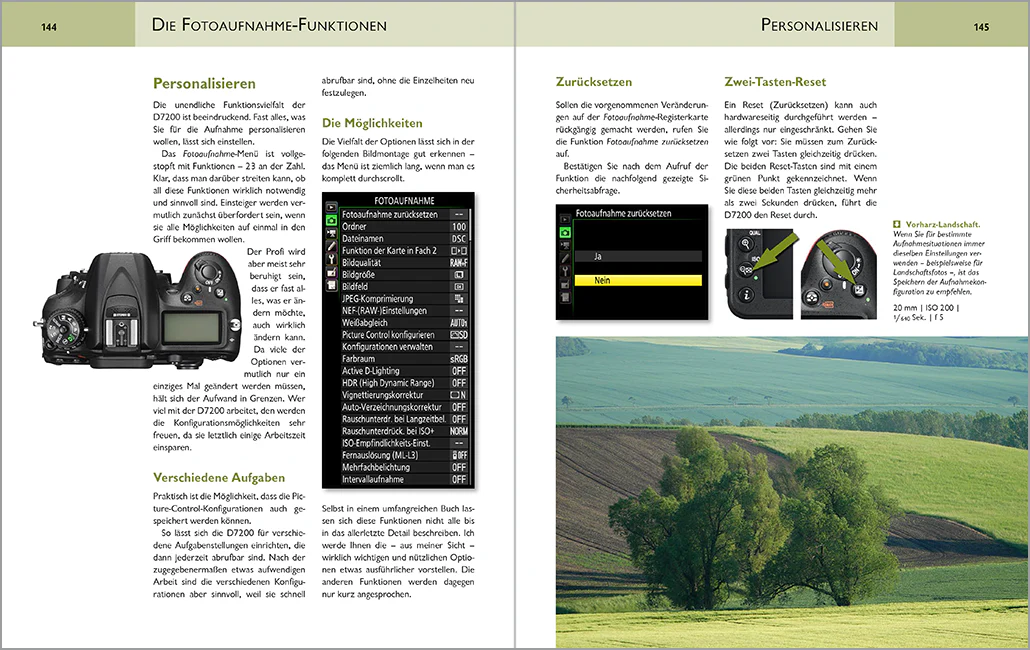The width and height of the screenshot is (1030, 650).
Task: Click the green arrow icon beside Vorharz-Landschaft caption
Action: 897,225
